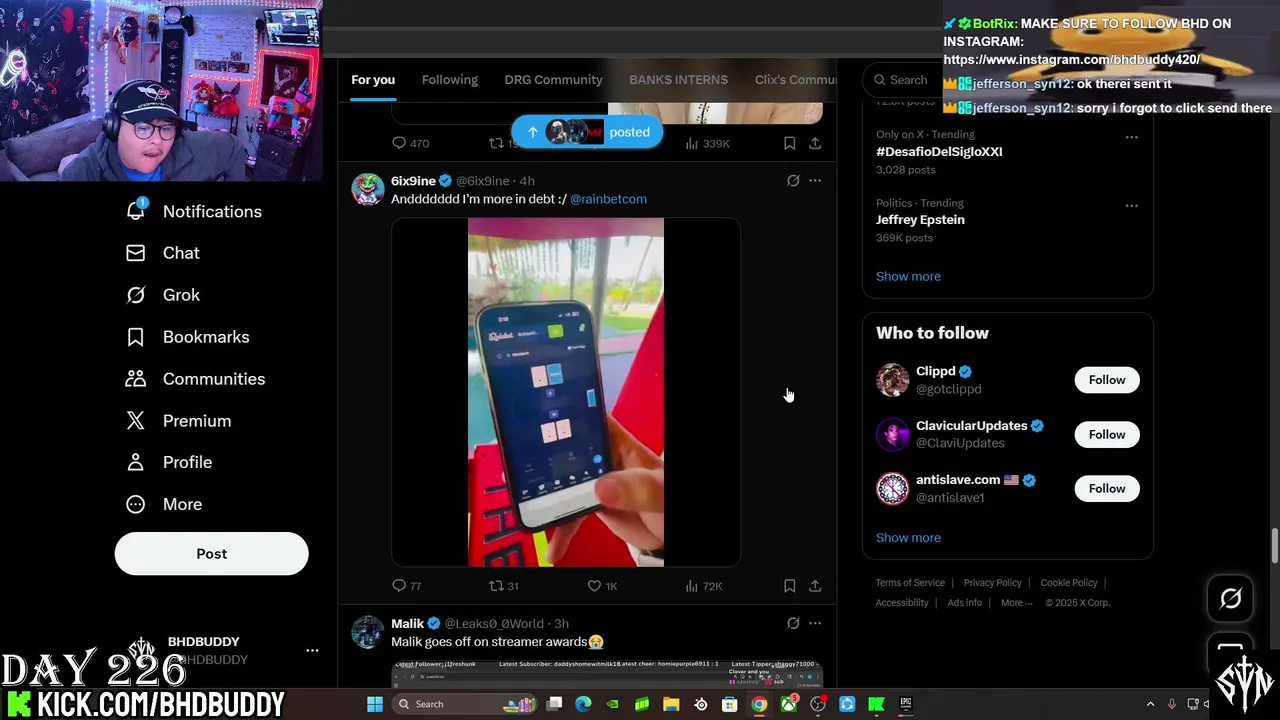
Task: Open Microsoft Edge from the taskbar
Action: click(x=583, y=704)
